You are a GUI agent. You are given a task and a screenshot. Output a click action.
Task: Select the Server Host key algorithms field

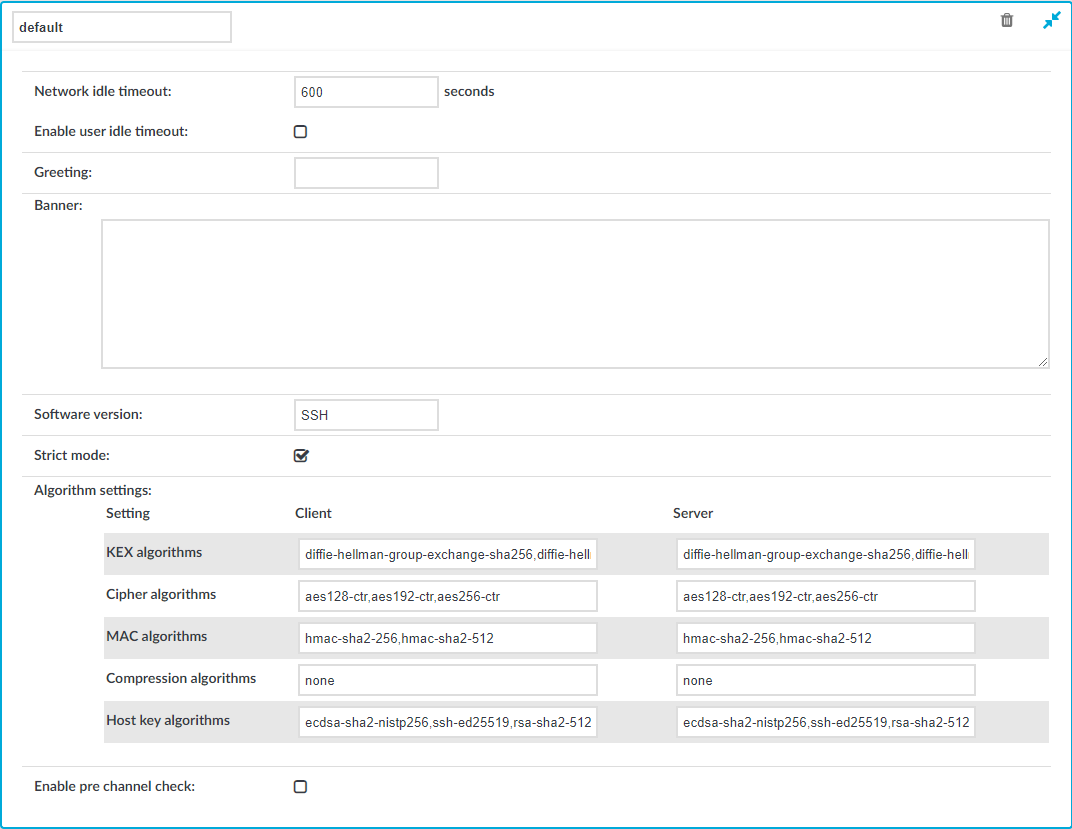click(x=826, y=722)
